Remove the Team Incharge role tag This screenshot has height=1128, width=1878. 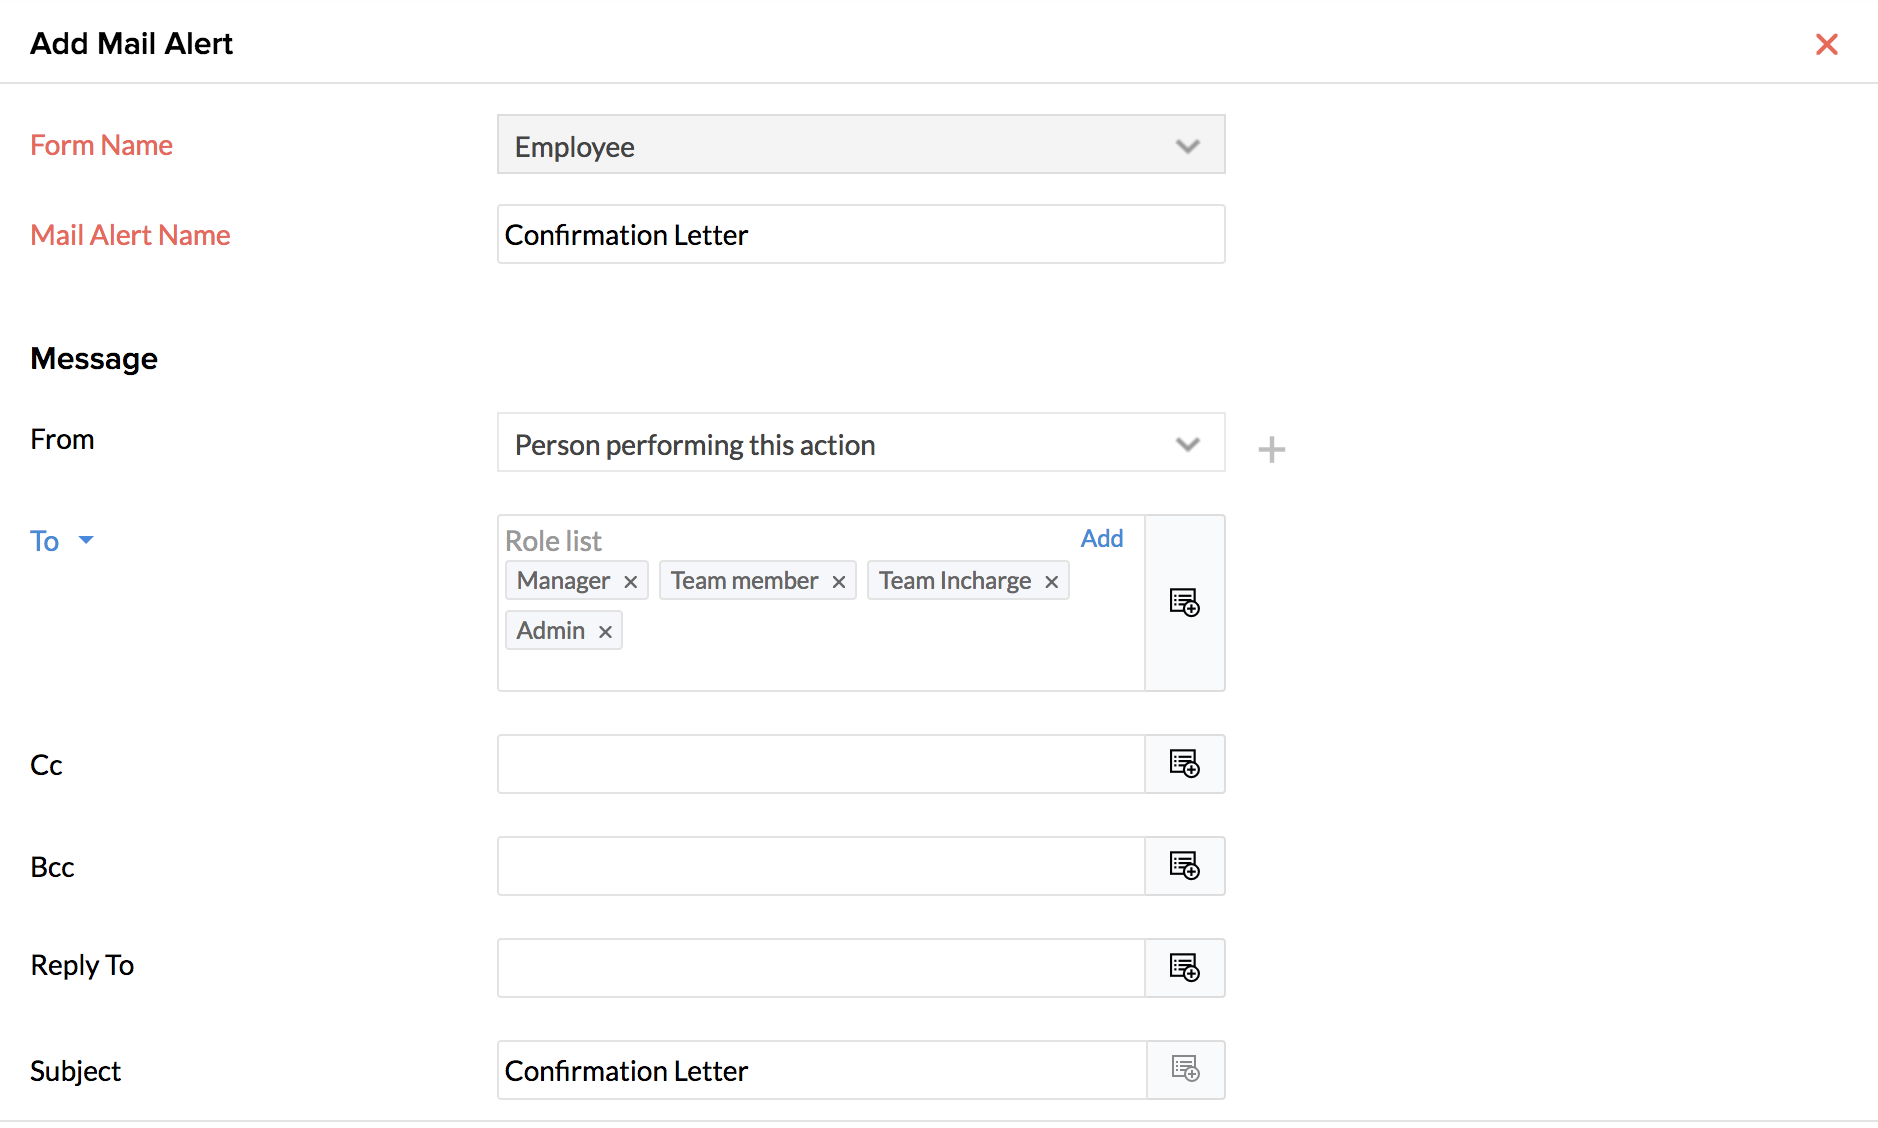pos(1052,582)
